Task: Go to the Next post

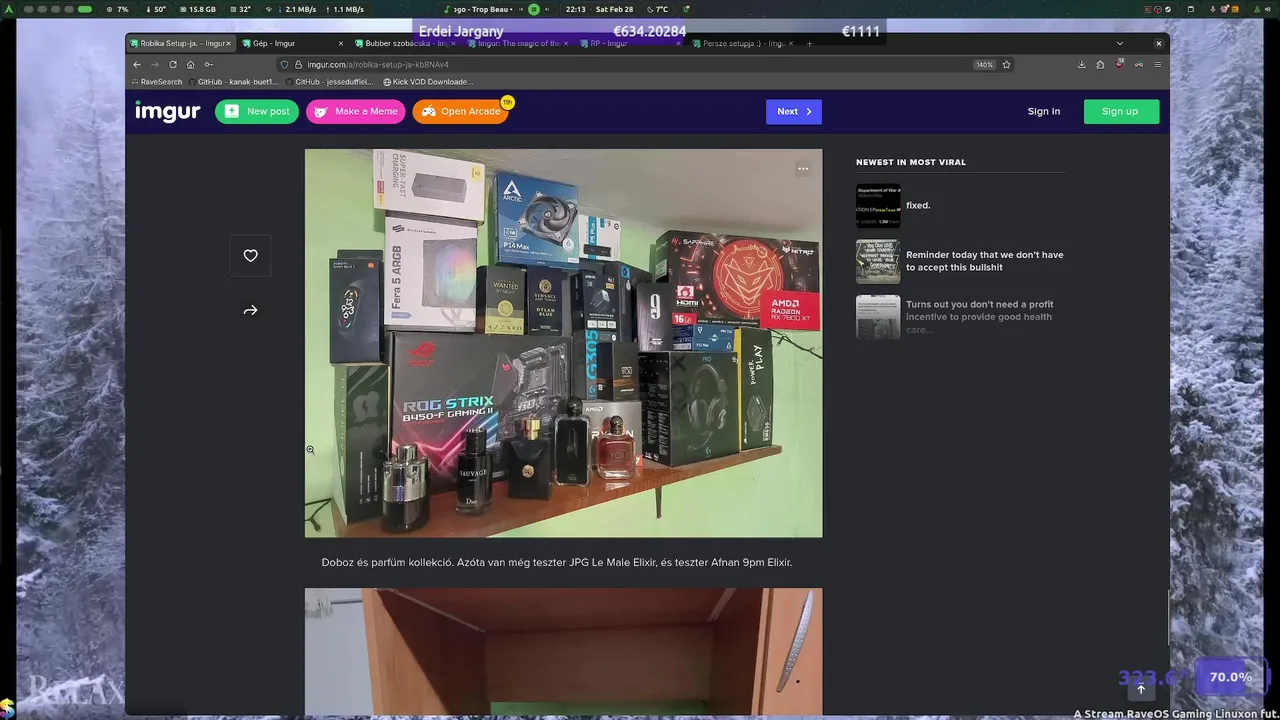Action: (794, 111)
